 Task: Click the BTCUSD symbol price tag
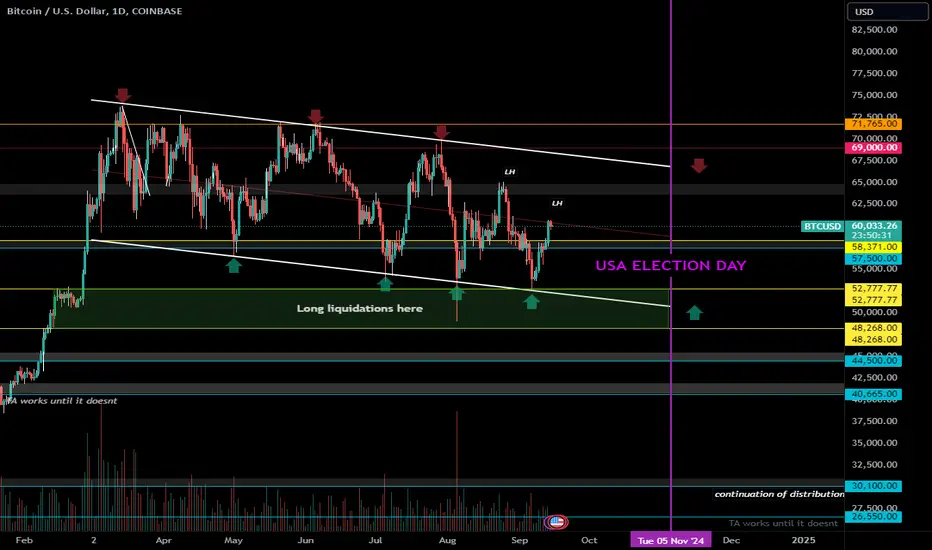click(x=823, y=226)
